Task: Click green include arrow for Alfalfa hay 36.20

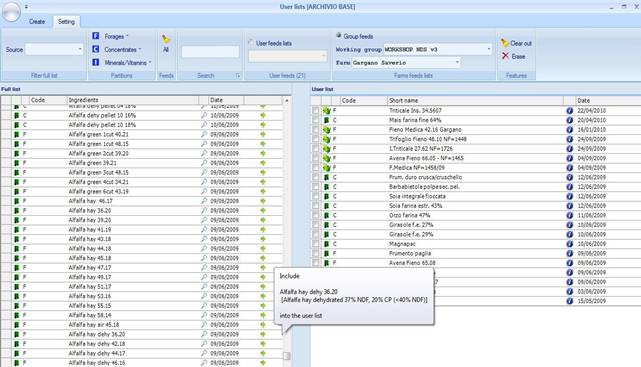Action: coord(263,210)
